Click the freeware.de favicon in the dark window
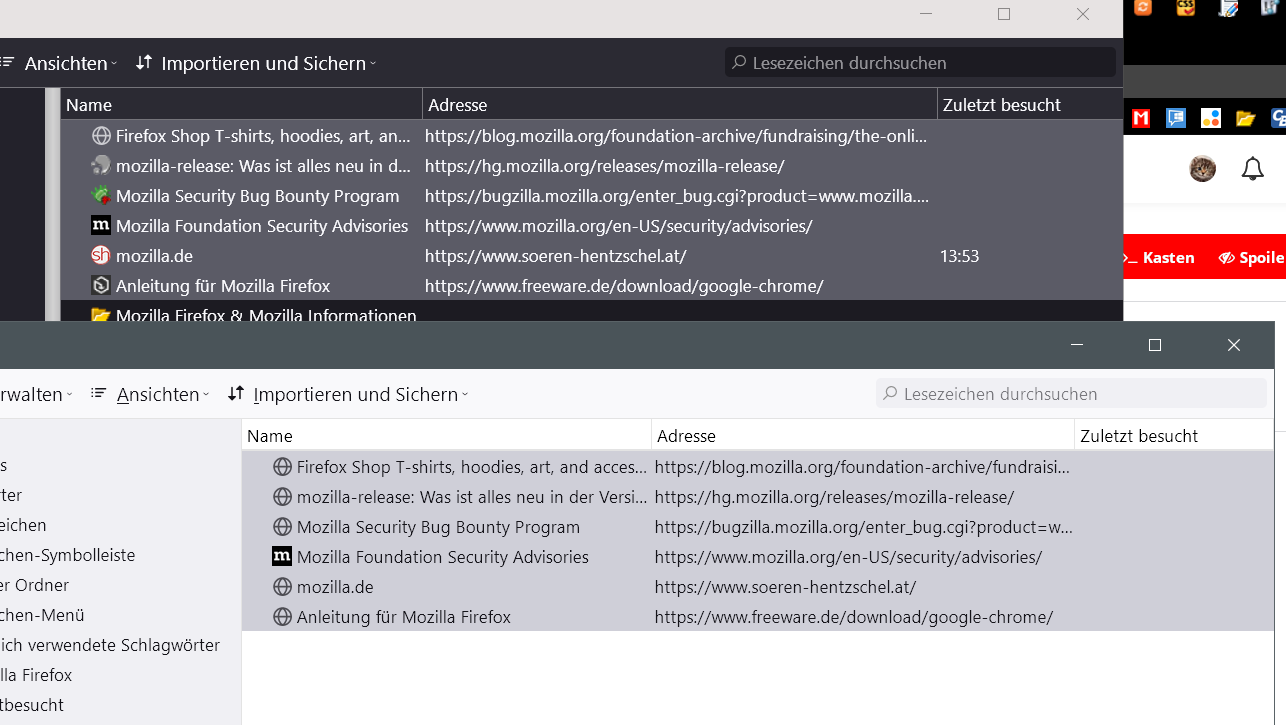1286x725 pixels. 100,286
